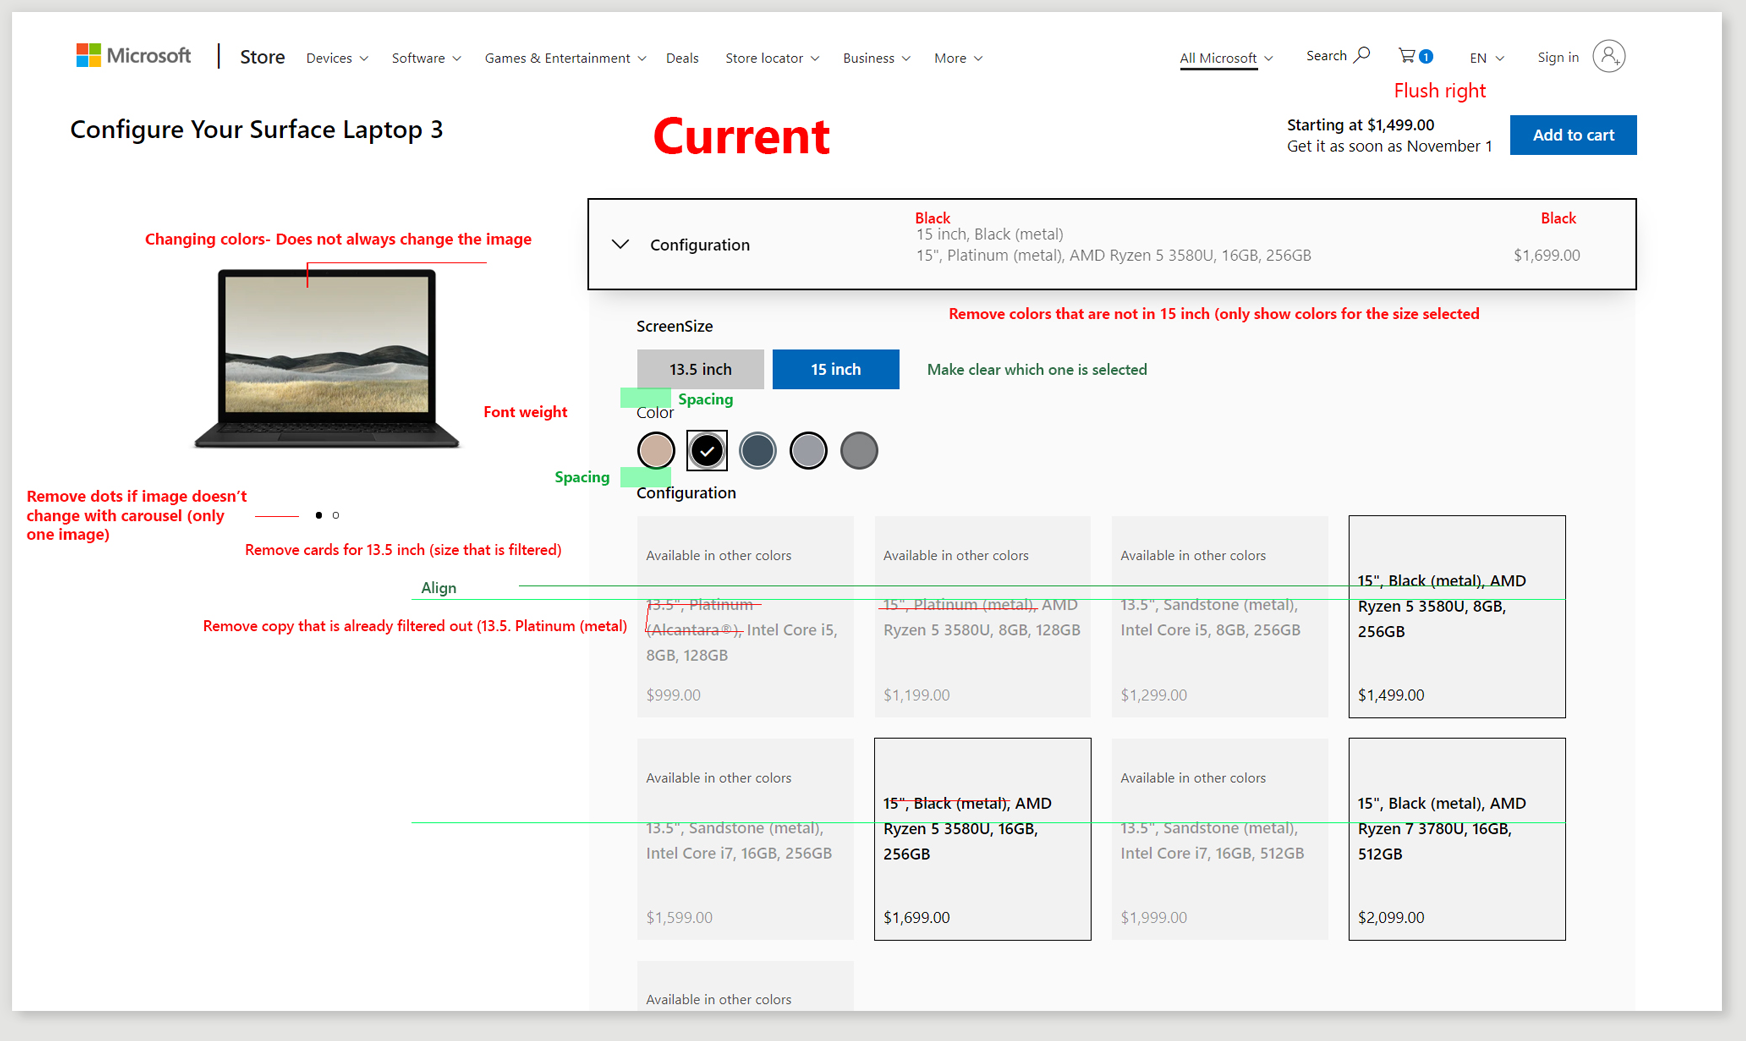Expand the Software menu
The image size is (1746, 1041).
426,58
